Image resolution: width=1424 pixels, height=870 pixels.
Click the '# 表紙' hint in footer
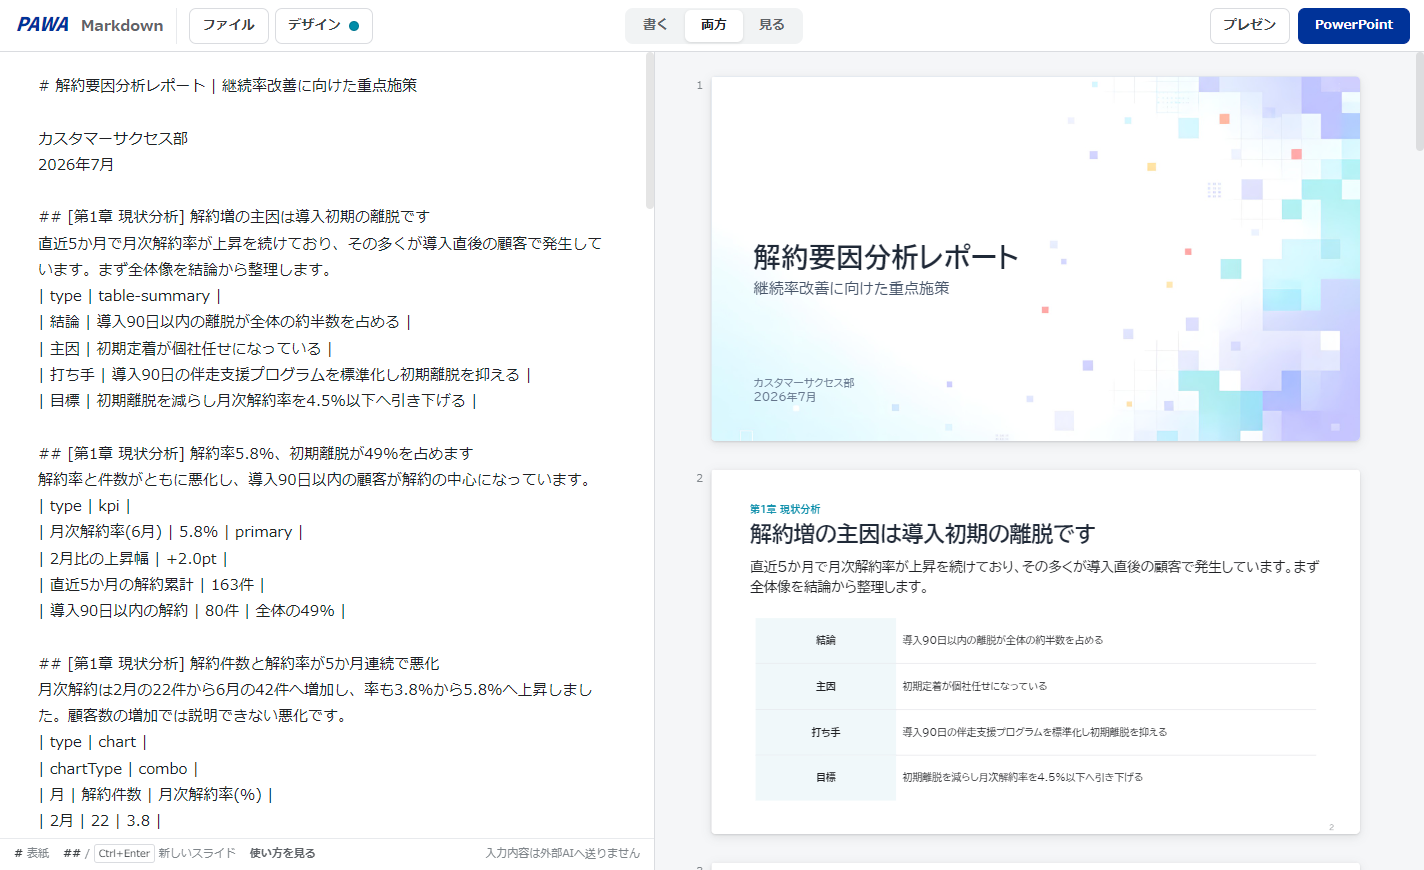32,853
